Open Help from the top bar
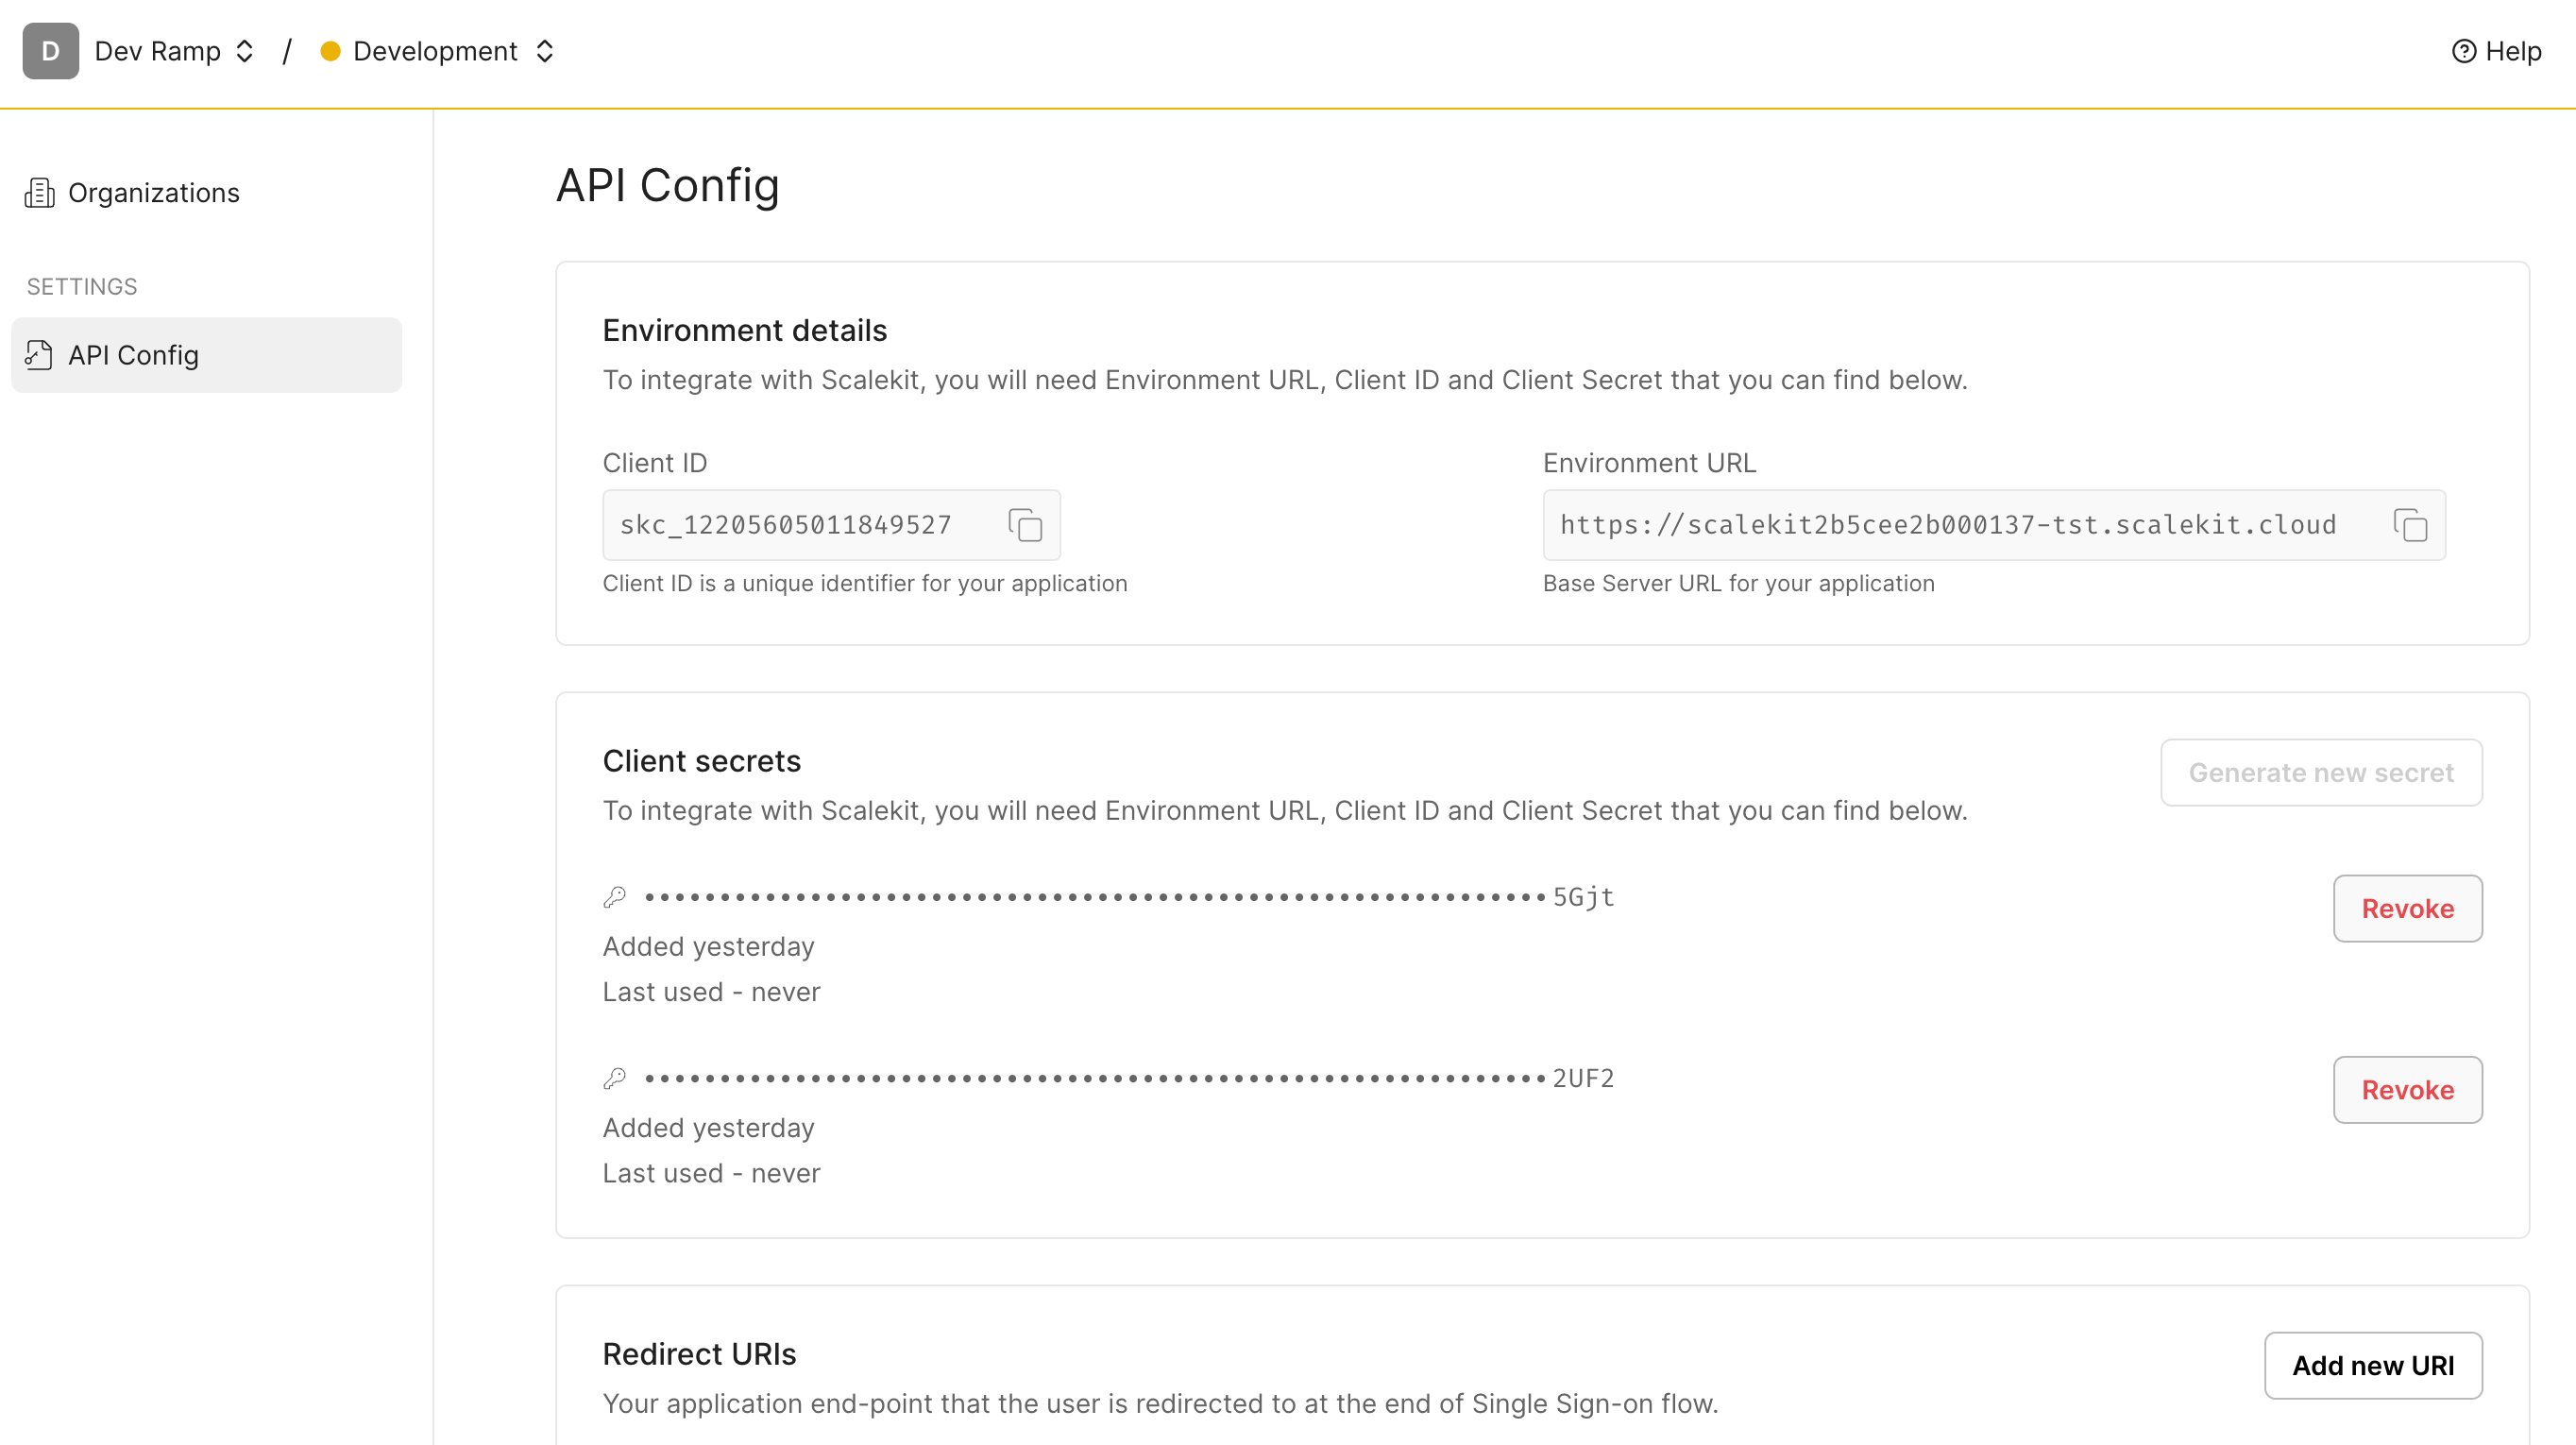 click(2497, 51)
